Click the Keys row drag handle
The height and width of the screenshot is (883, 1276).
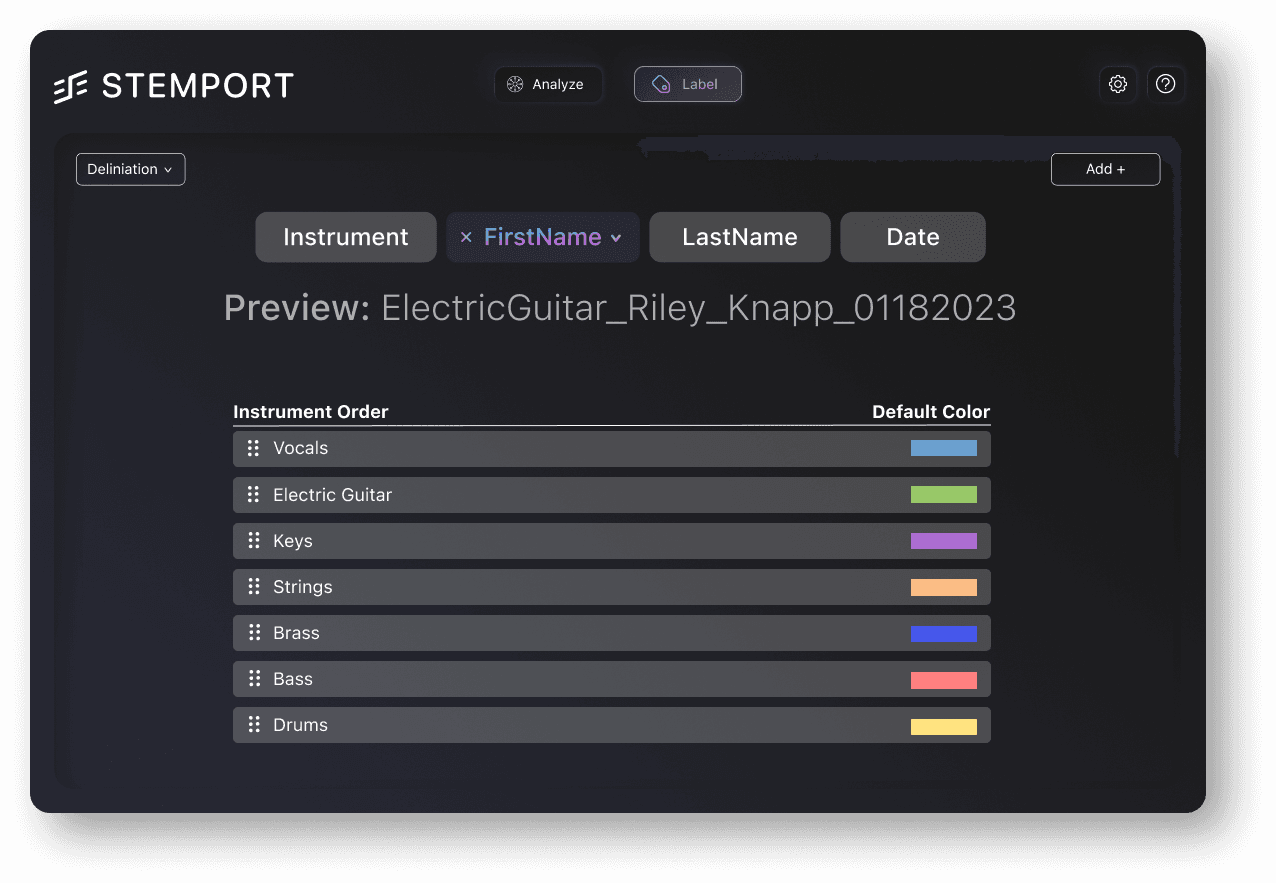[x=253, y=541]
